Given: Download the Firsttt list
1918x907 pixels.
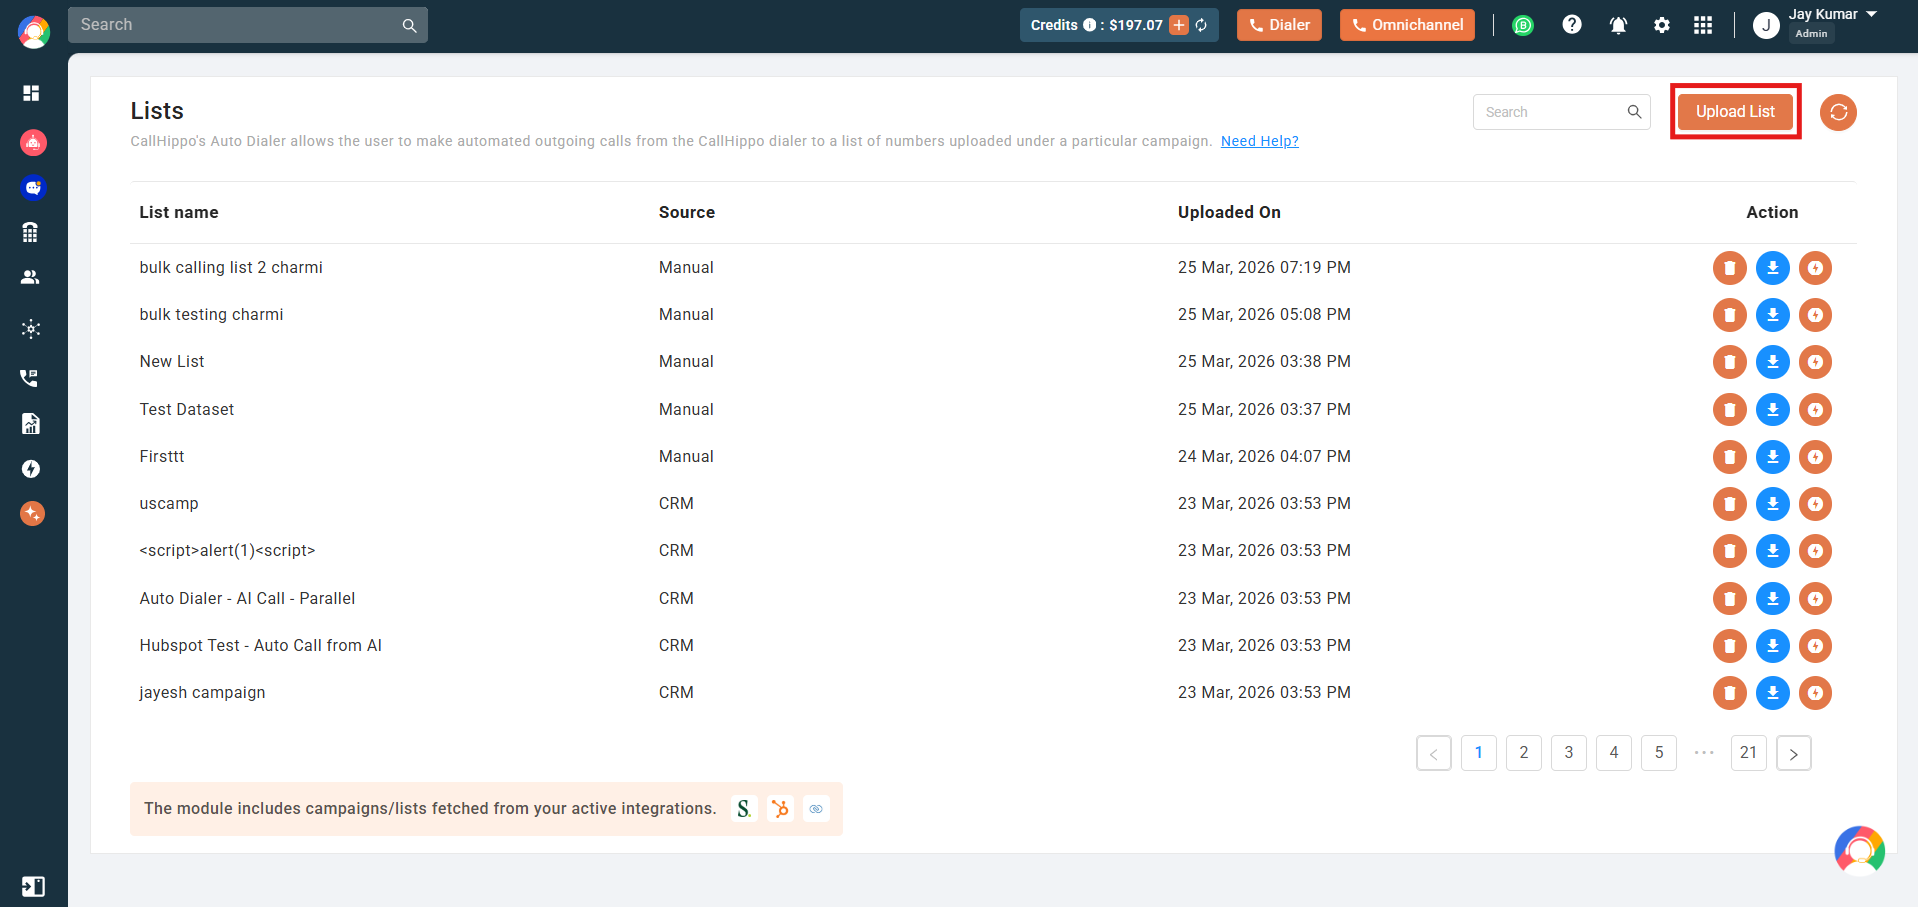Looking at the screenshot, I should pos(1773,457).
